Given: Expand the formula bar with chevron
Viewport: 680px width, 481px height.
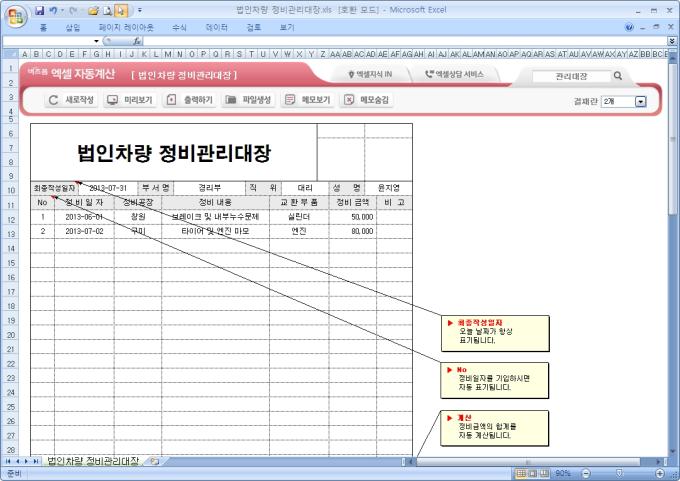Looking at the screenshot, I should pos(672,41).
